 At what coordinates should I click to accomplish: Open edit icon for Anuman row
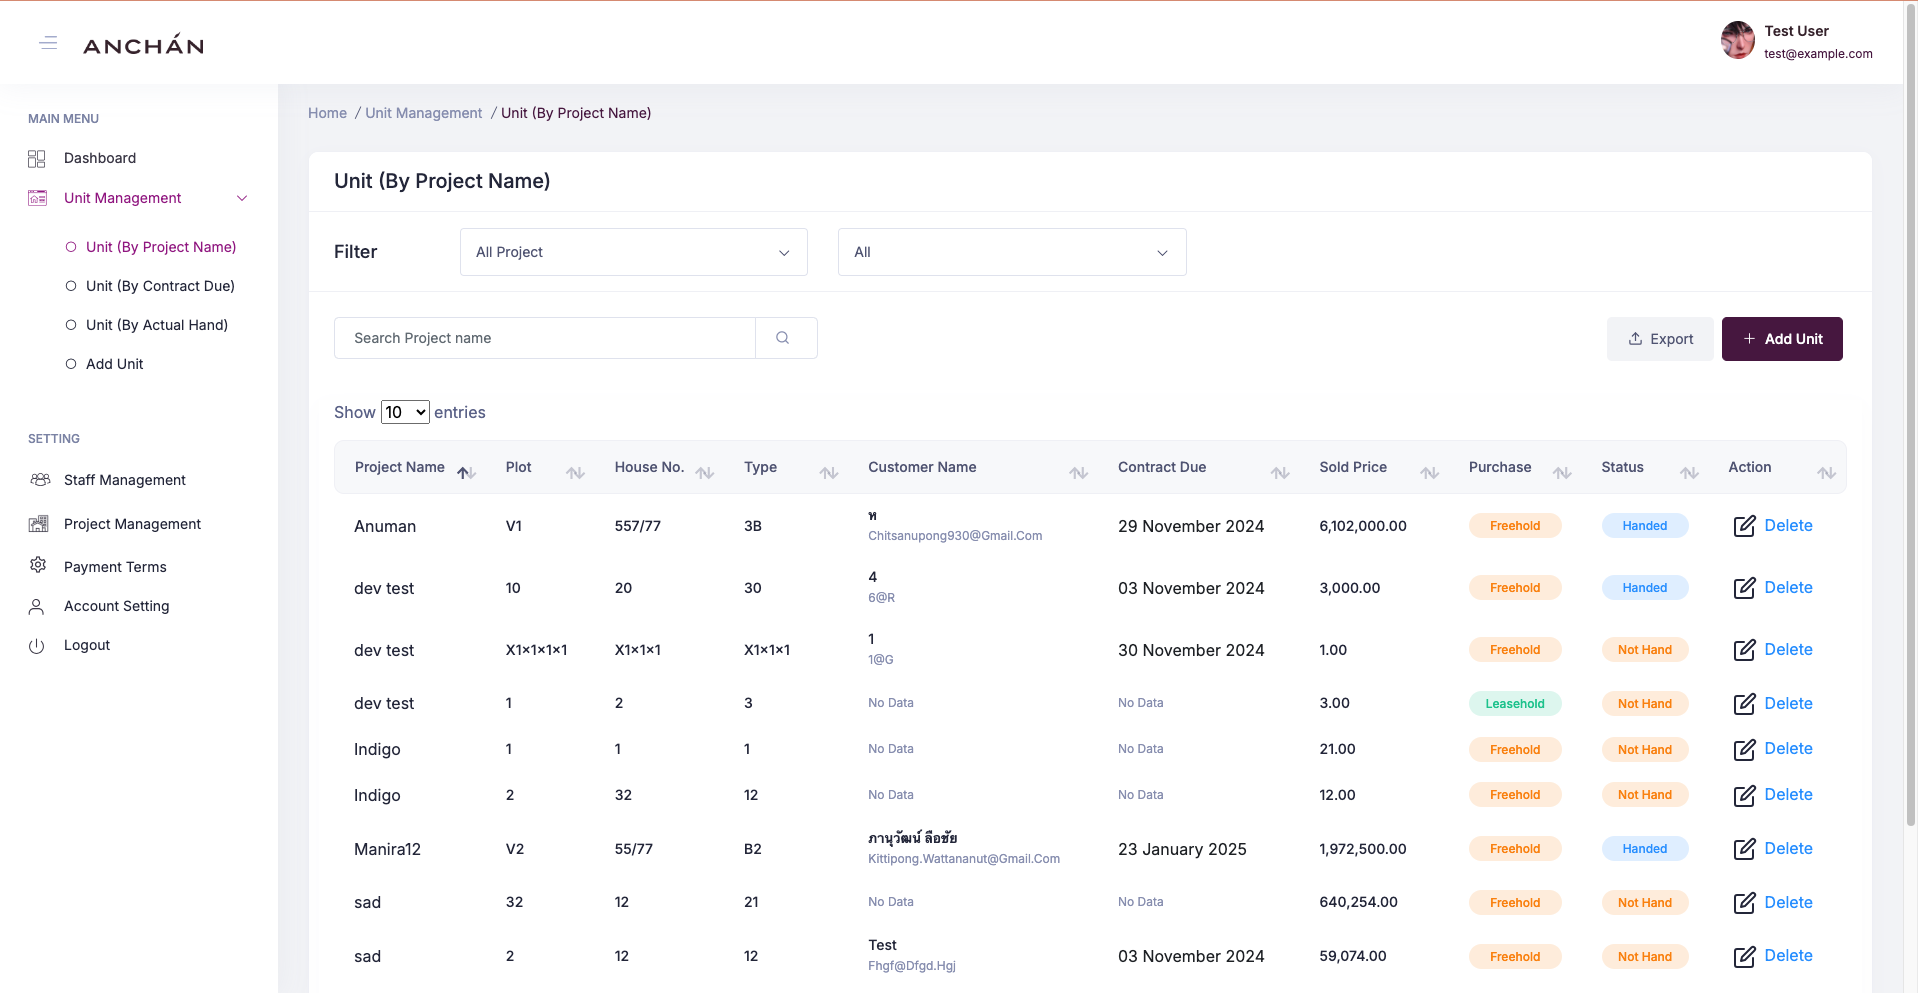pos(1744,526)
